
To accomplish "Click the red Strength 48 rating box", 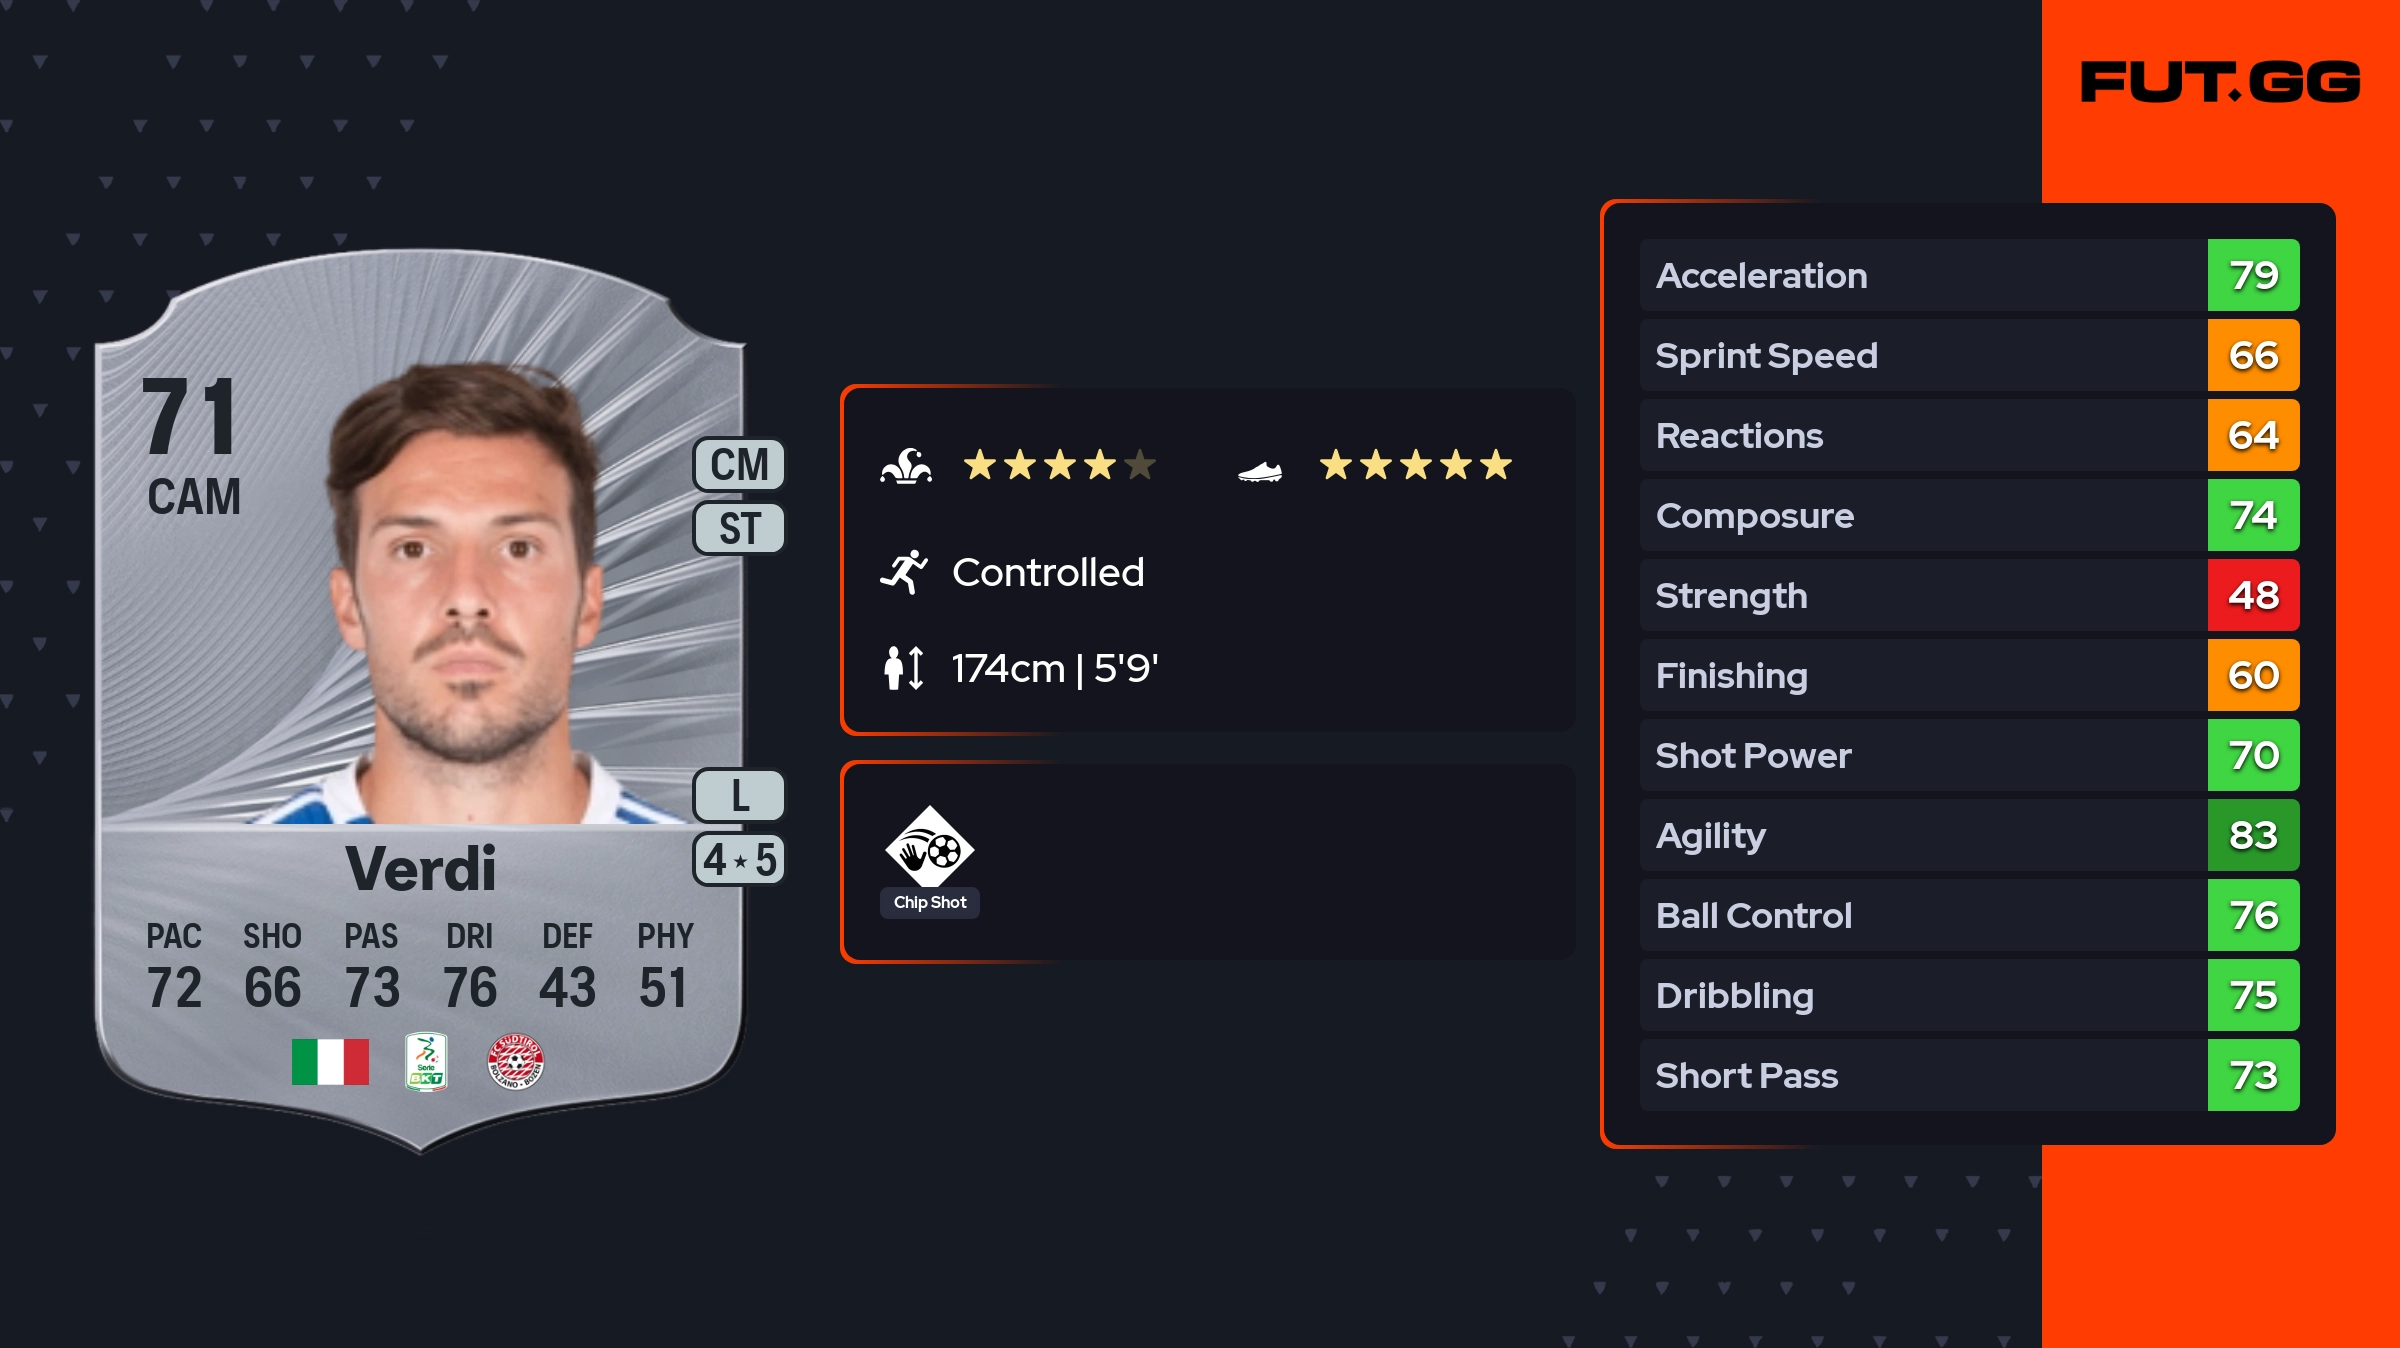I will (x=2253, y=595).
